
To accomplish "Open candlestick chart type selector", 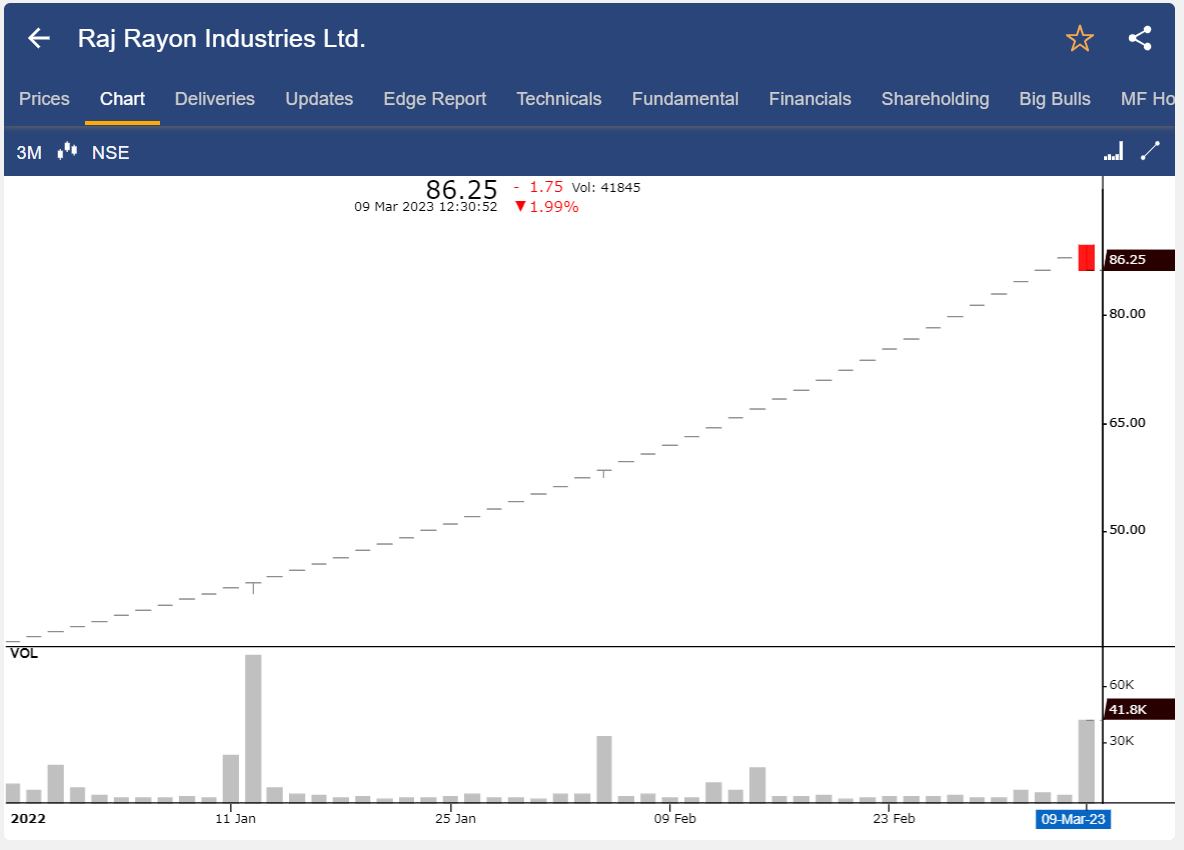I will (x=67, y=151).
